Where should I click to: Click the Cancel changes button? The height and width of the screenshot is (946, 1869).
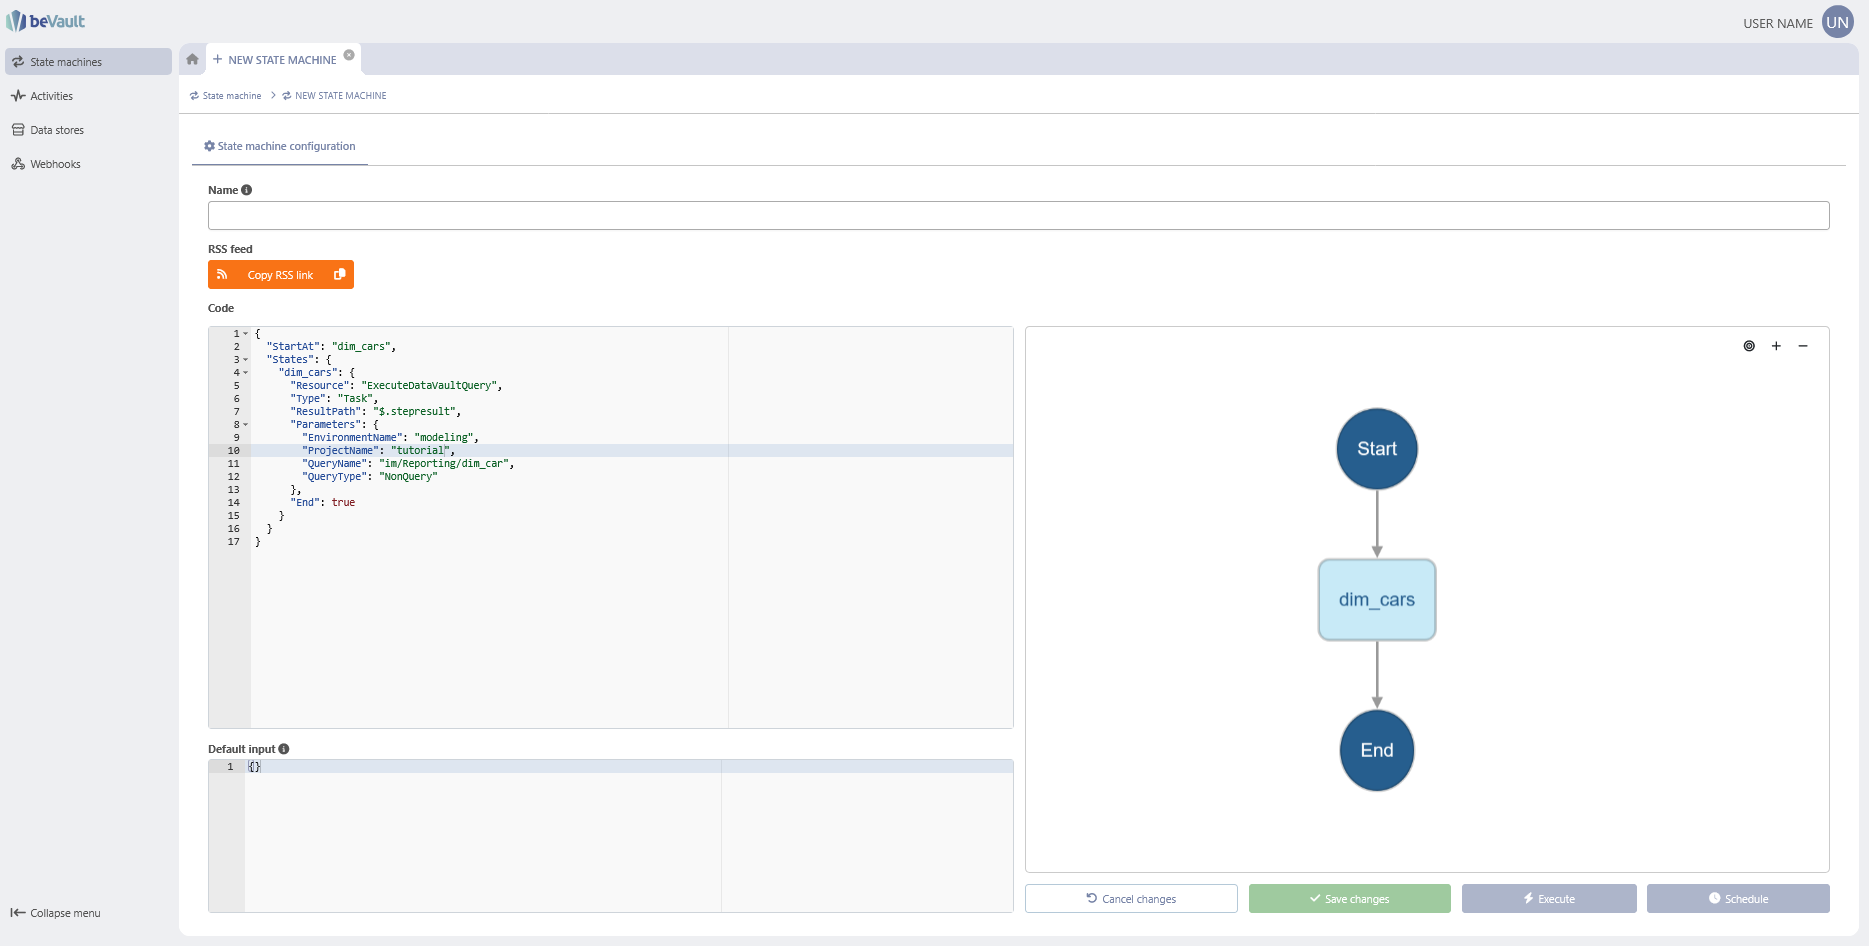1131,899
